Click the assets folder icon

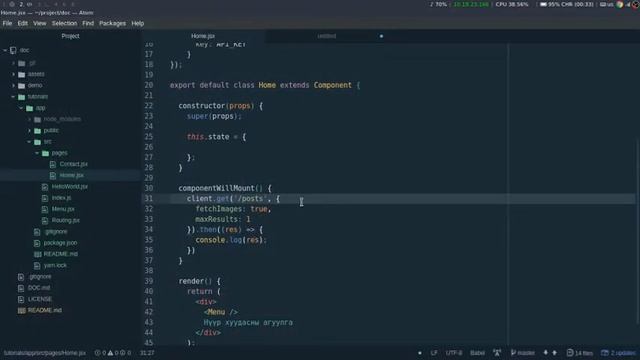tap(22, 74)
